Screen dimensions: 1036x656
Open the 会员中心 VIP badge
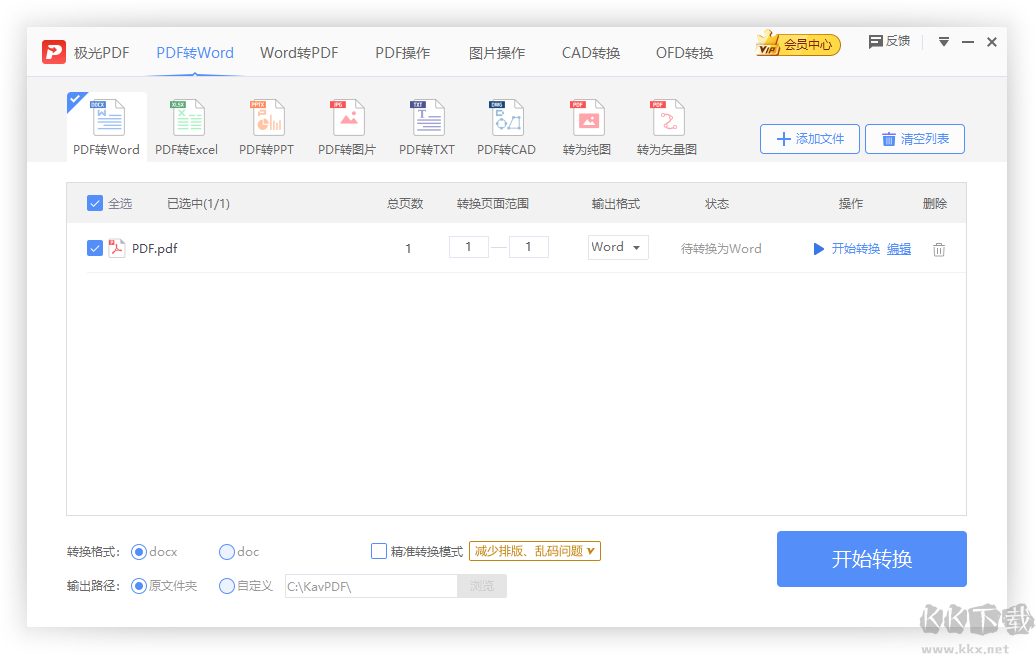(x=797, y=43)
